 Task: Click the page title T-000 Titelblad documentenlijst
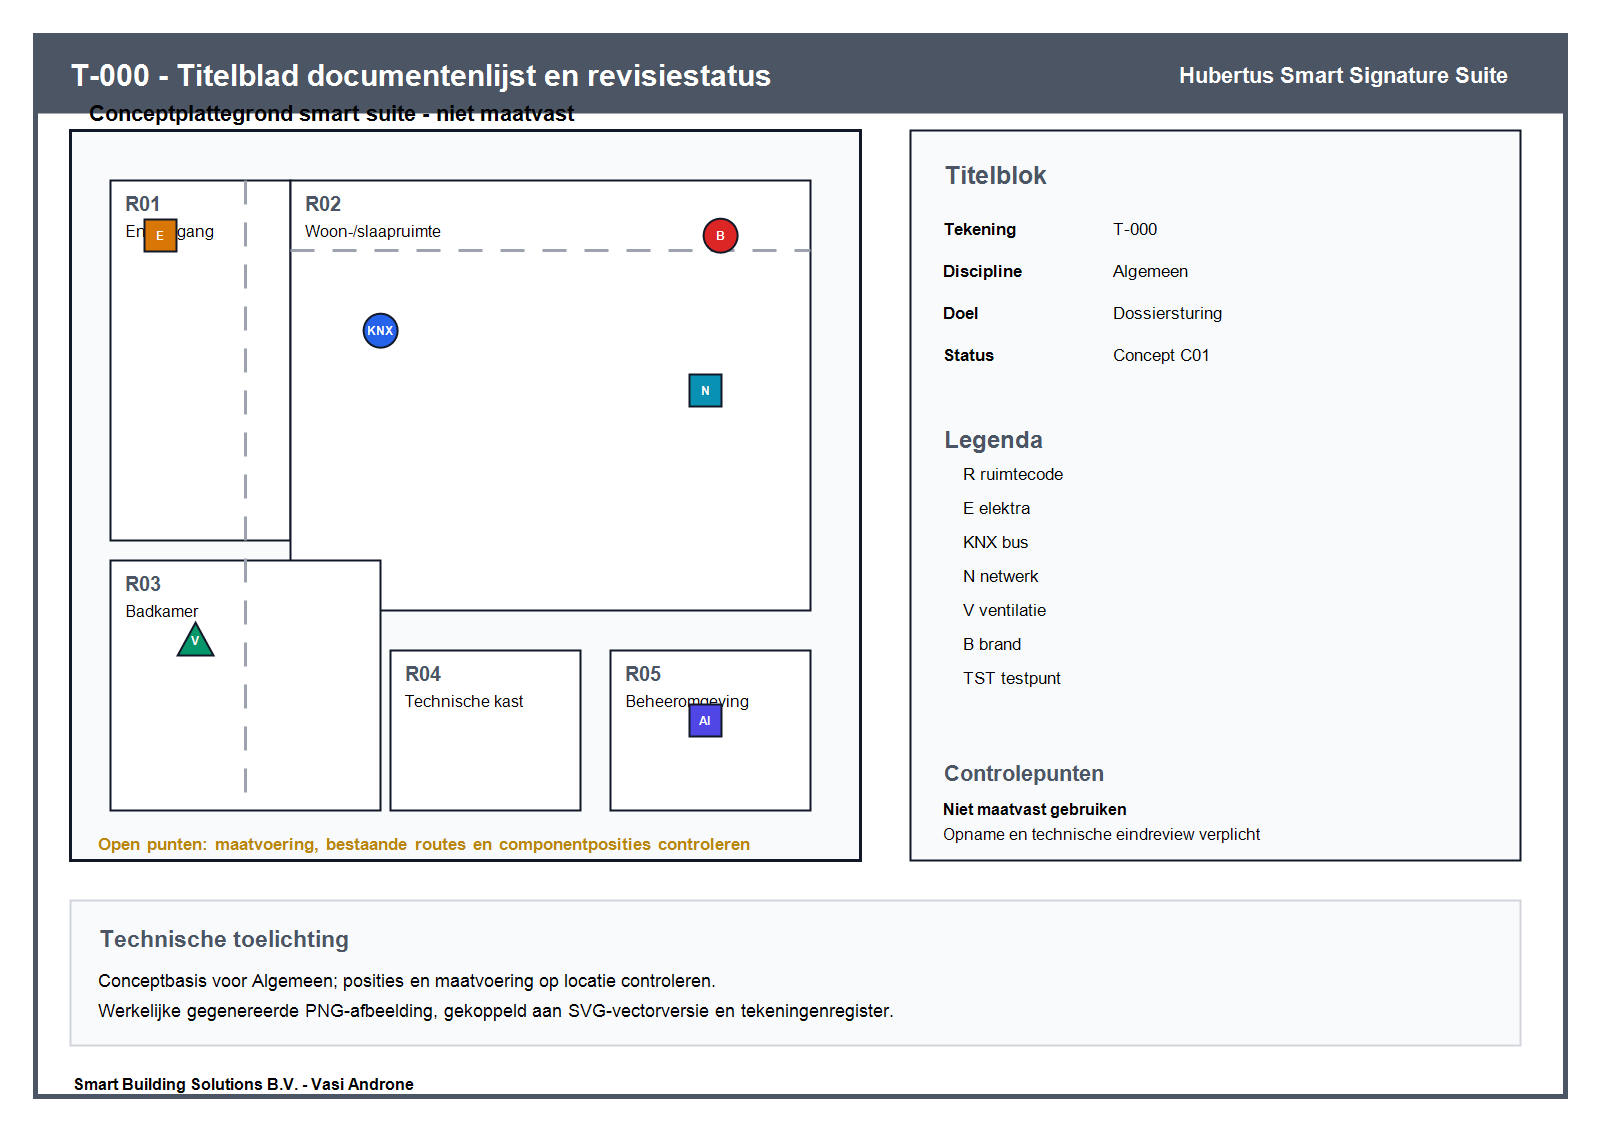(420, 76)
